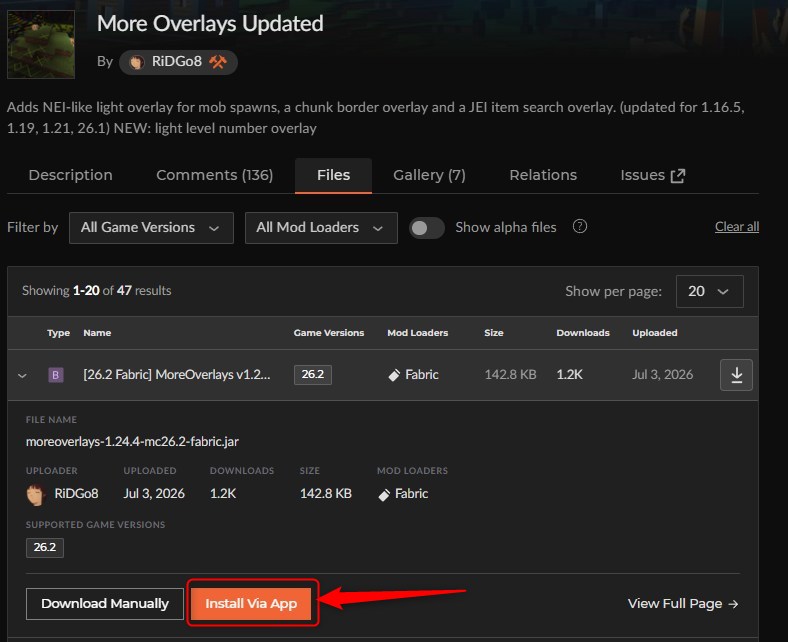Click the file name '[26.2 Fabric] MoreOverlays v1.2...'
This screenshot has width=788, height=642.
[x=177, y=375]
